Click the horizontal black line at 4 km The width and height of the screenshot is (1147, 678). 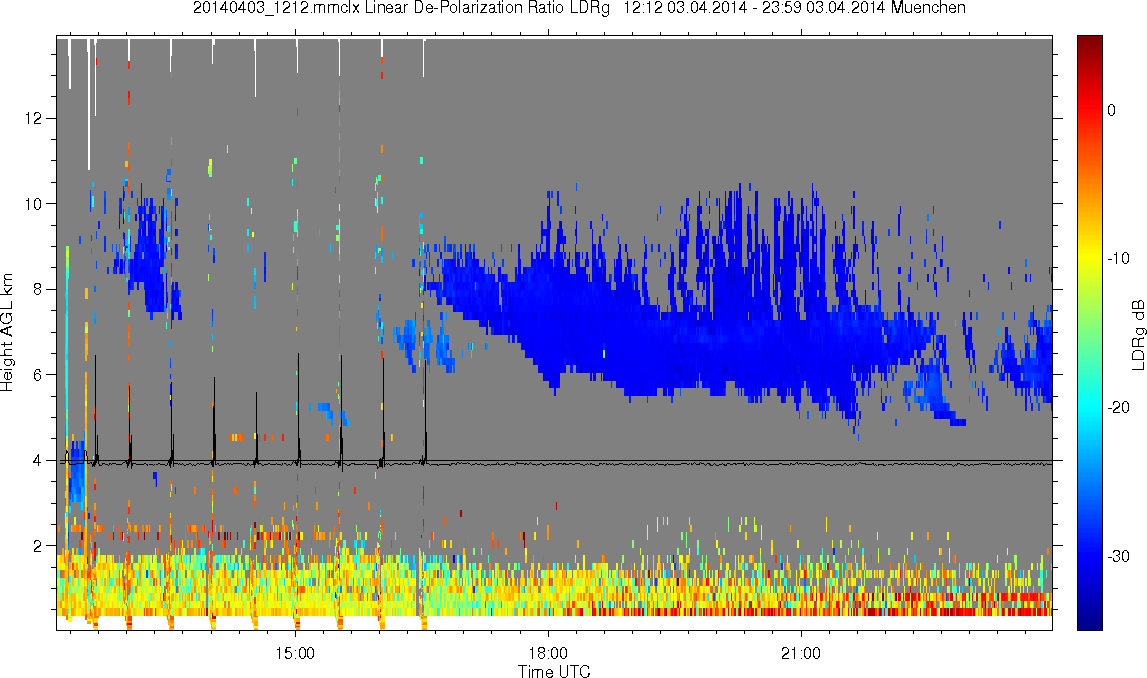pos(556,461)
